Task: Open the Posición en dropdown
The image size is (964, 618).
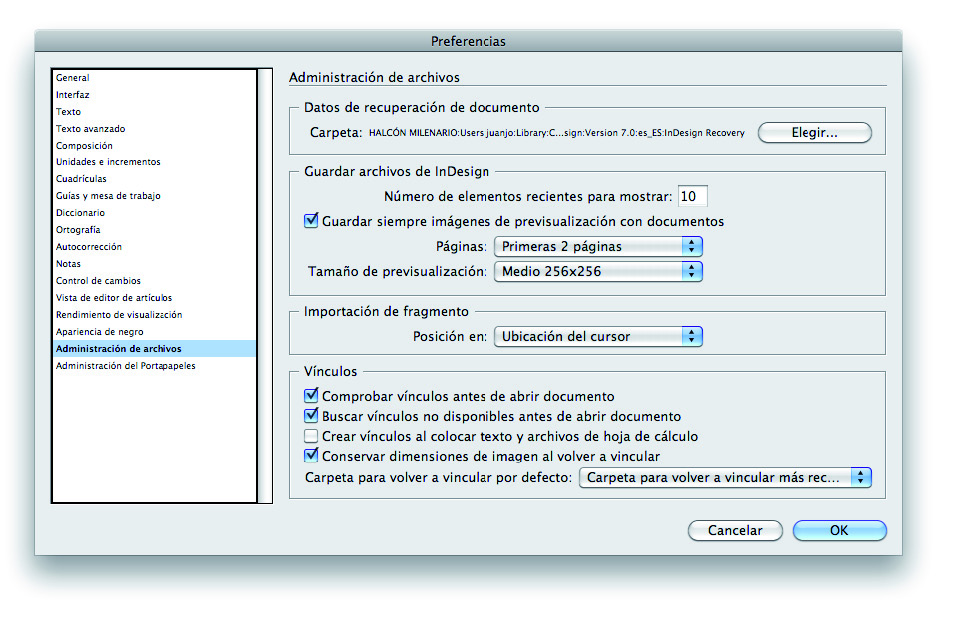Action: [x=598, y=336]
